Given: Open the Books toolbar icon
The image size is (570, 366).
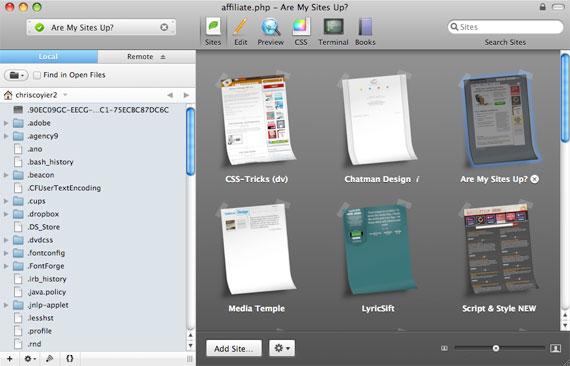Looking at the screenshot, I should click(365, 27).
